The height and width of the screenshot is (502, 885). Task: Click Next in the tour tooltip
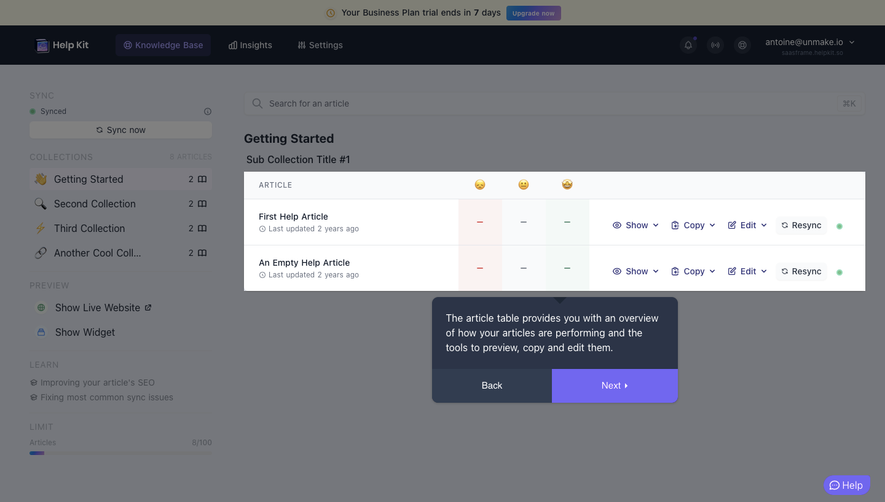coord(615,386)
